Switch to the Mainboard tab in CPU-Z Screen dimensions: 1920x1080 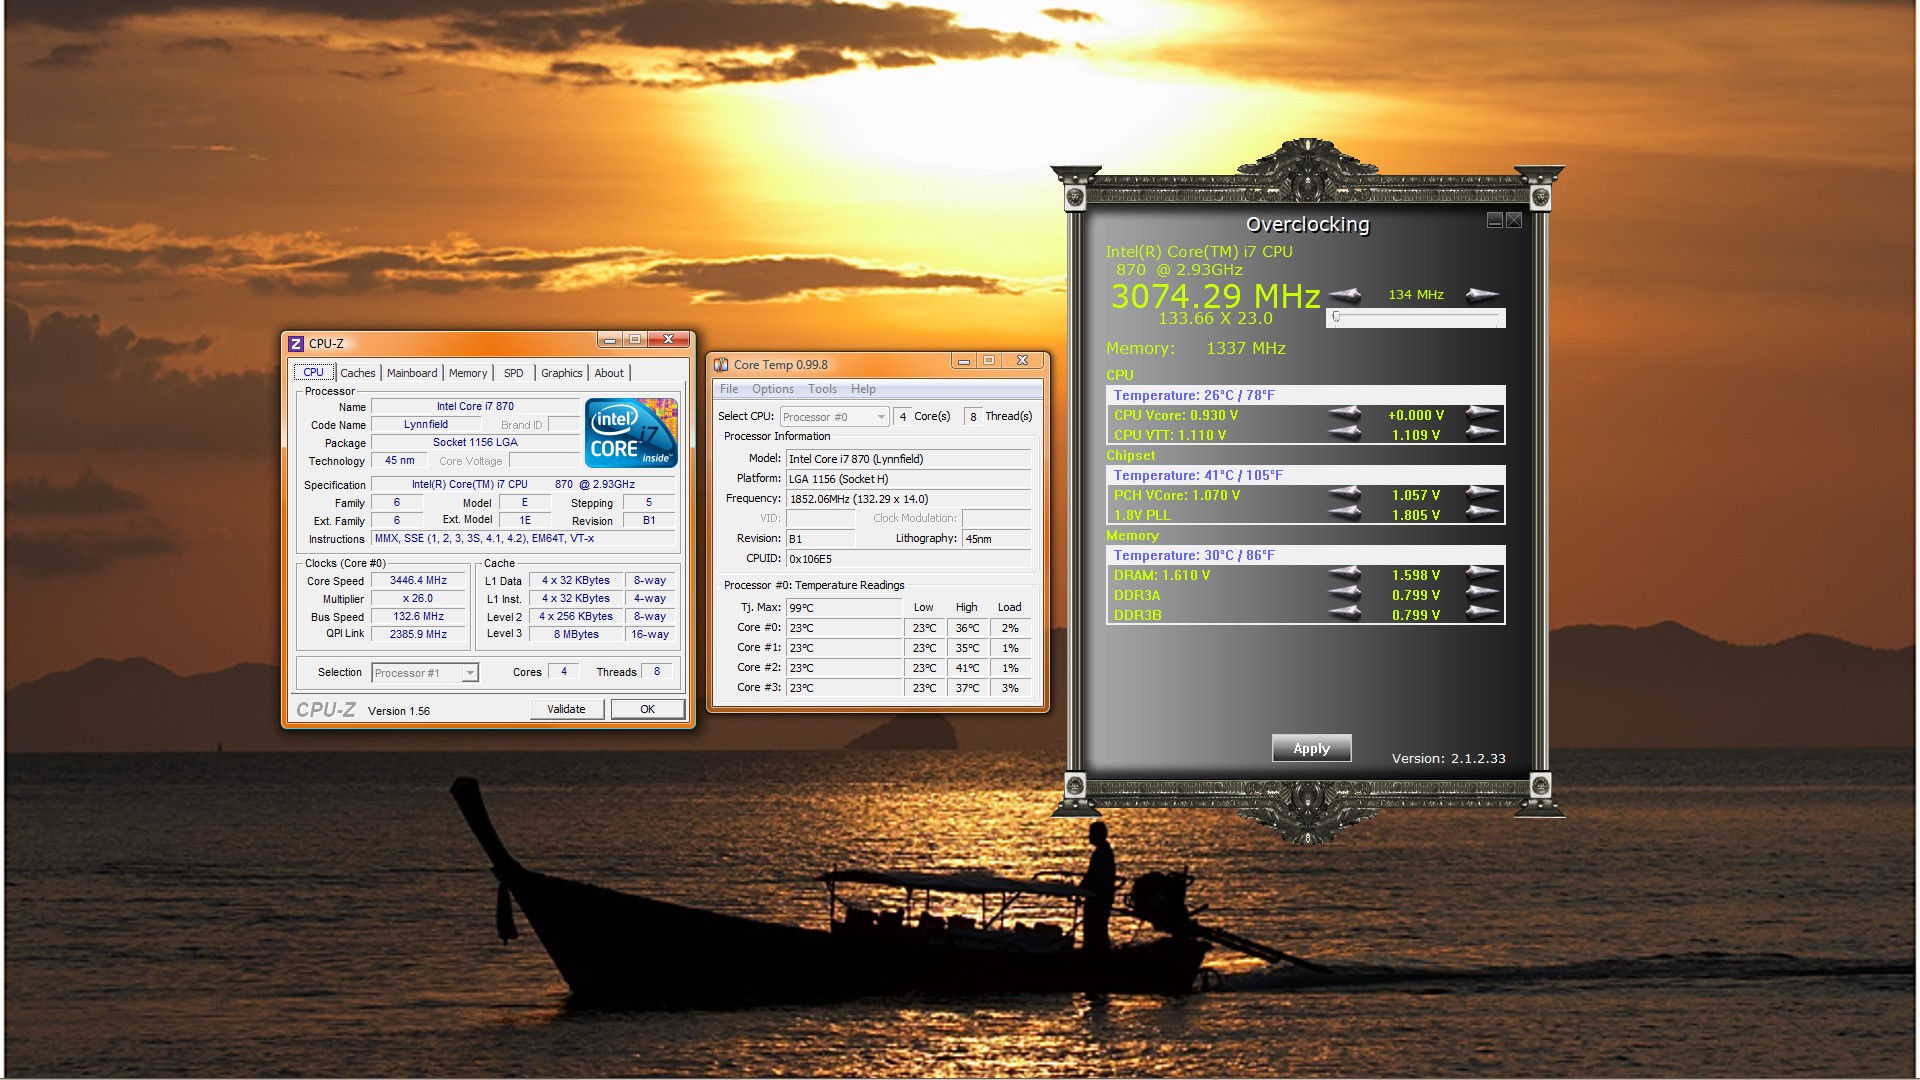coord(412,373)
